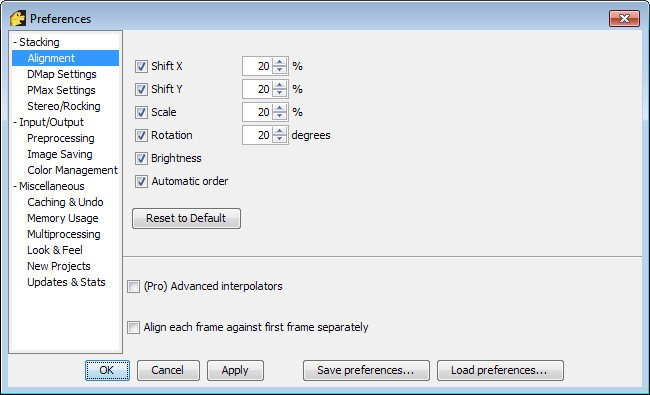Increase Shift X value with up arrow
This screenshot has width=650, height=395.
click(x=280, y=62)
